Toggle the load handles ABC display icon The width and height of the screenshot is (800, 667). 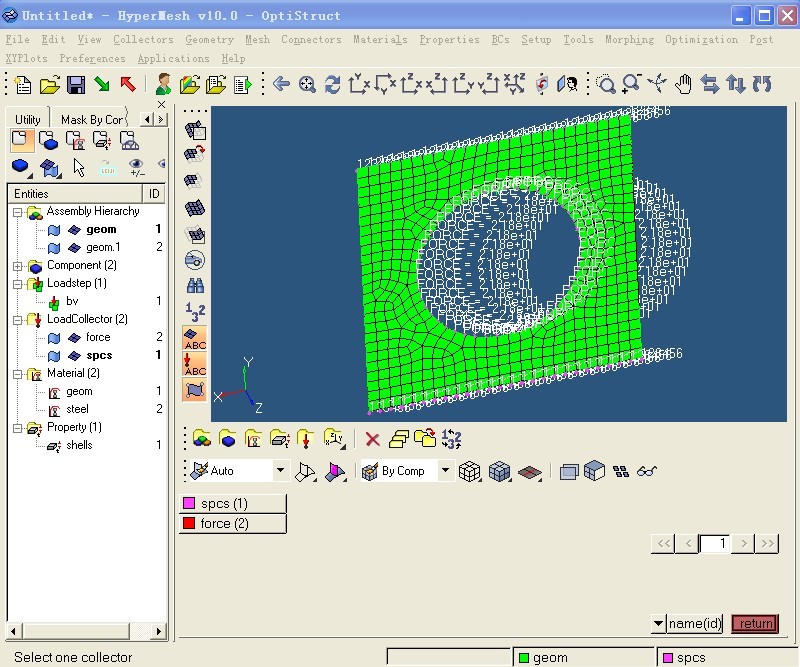point(195,364)
